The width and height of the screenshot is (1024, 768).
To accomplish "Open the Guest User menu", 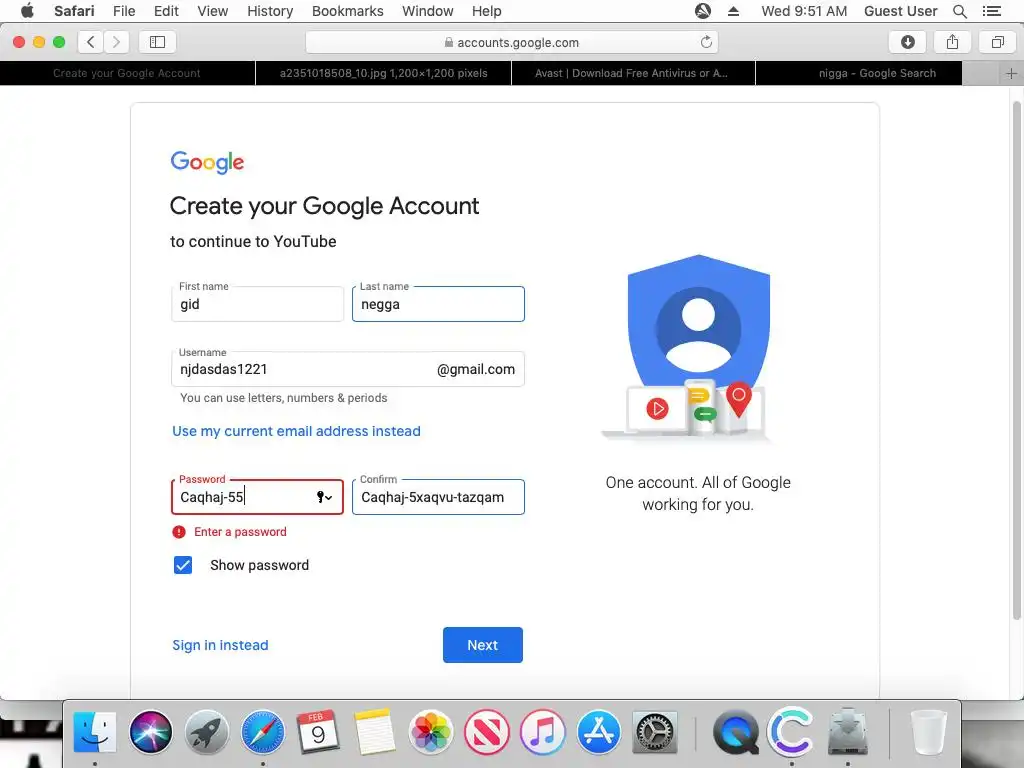I will [x=900, y=11].
